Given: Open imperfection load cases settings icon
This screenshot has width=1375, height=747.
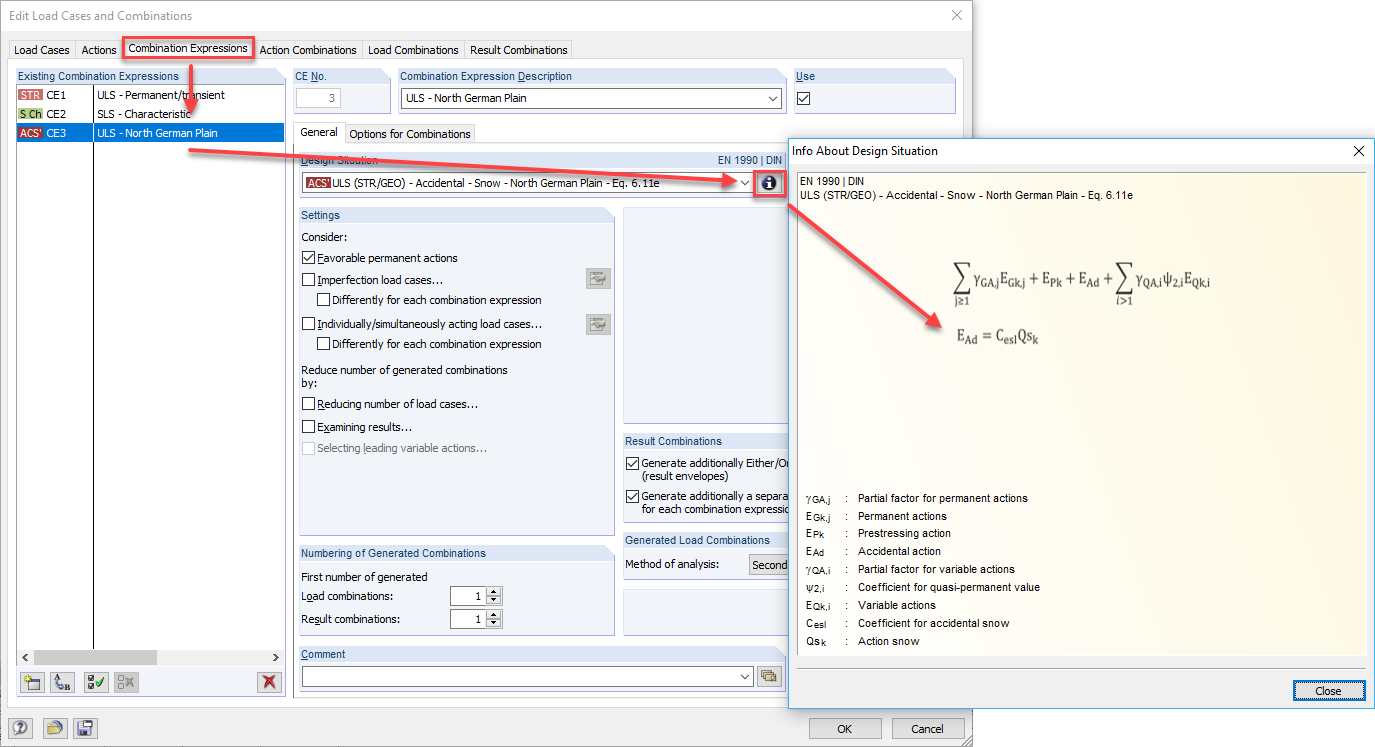Looking at the screenshot, I should [598, 280].
